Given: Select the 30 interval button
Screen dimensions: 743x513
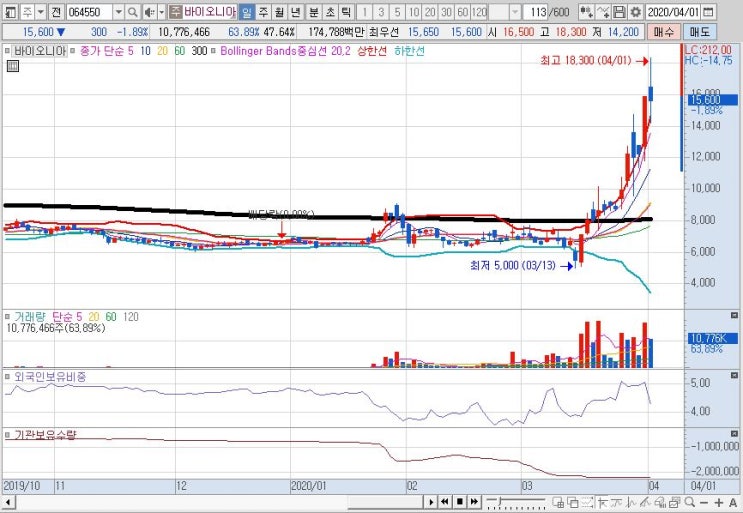Looking at the screenshot, I should coord(446,12).
